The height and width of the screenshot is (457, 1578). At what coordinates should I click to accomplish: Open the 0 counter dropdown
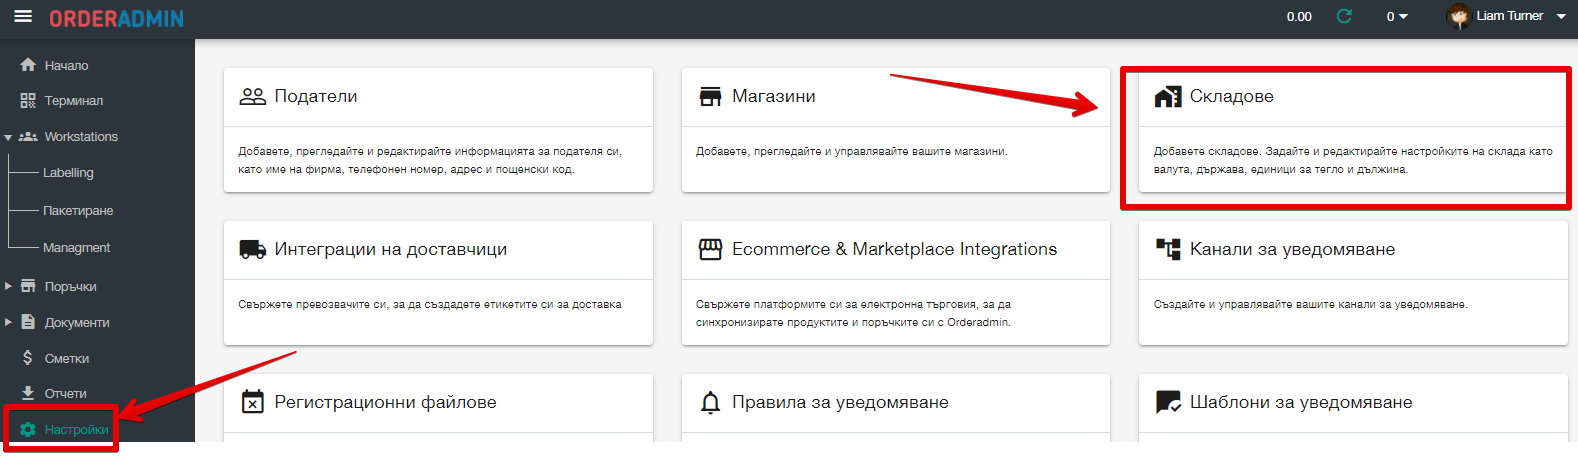pos(1397,16)
